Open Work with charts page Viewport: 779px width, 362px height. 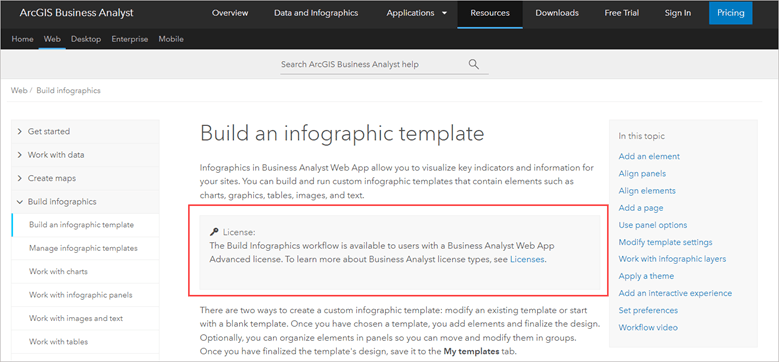coord(85,272)
